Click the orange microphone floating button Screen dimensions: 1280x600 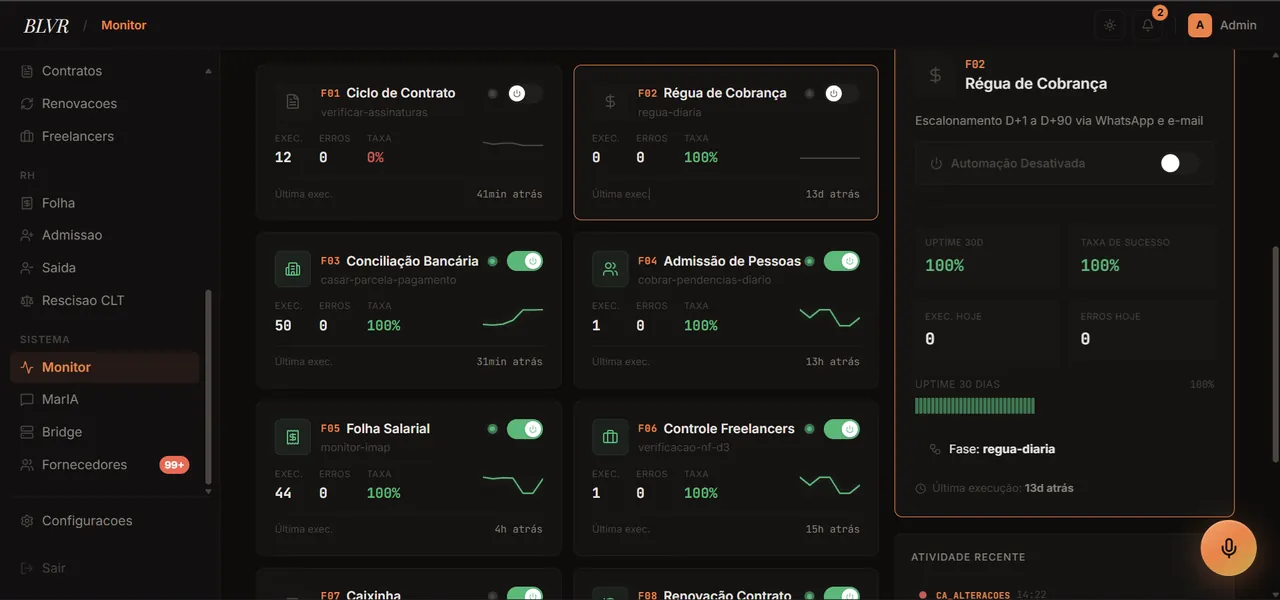(x=1229, y=548)
